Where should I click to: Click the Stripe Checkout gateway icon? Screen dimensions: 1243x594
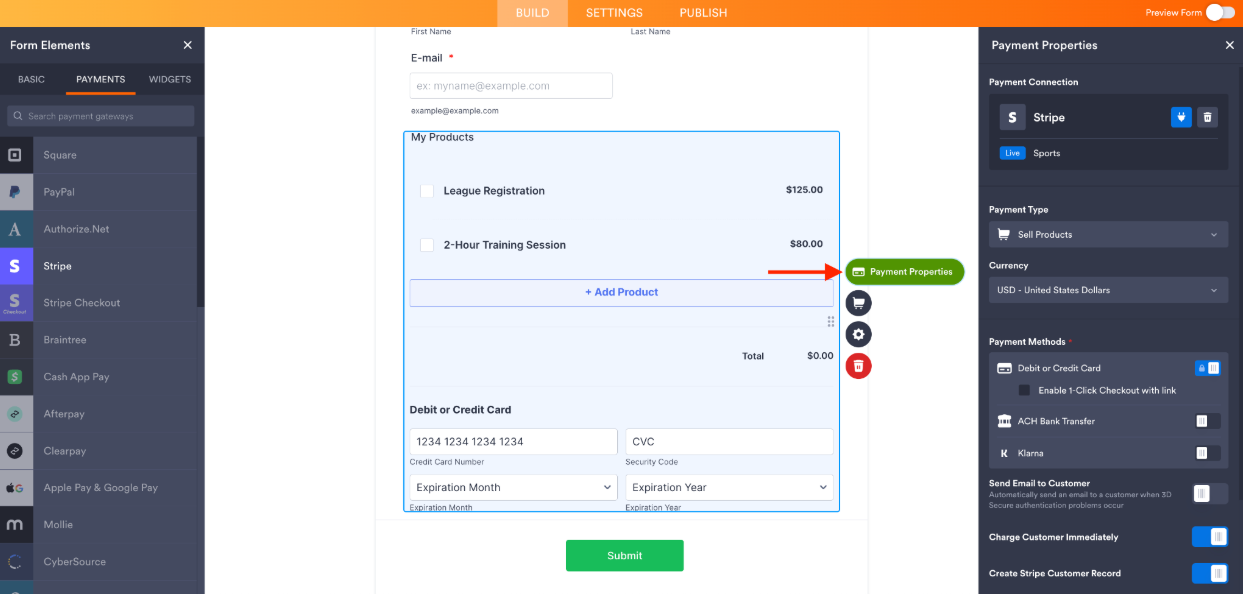tap(15, 303)
